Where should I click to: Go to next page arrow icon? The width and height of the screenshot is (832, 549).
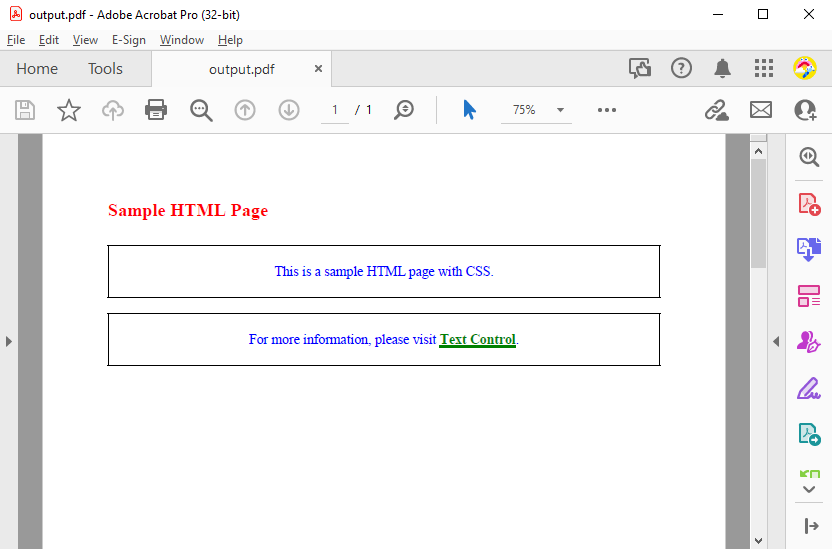pyautogui.click(x=289, y=110)
